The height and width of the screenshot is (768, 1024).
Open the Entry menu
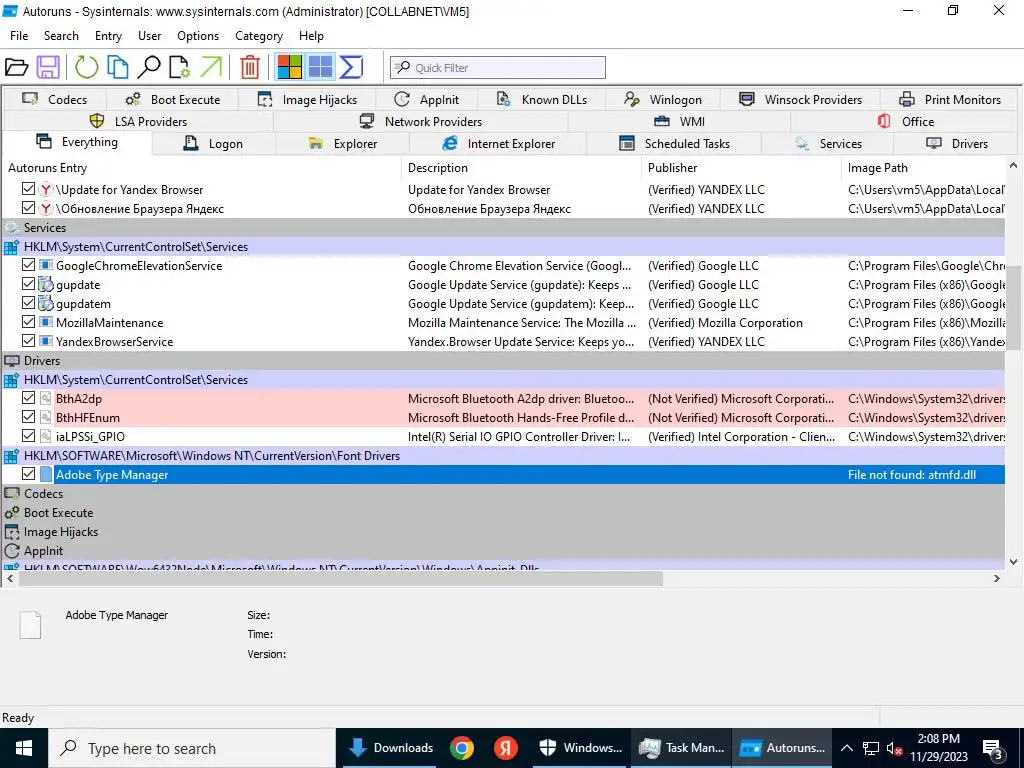(x=108, y=36)
